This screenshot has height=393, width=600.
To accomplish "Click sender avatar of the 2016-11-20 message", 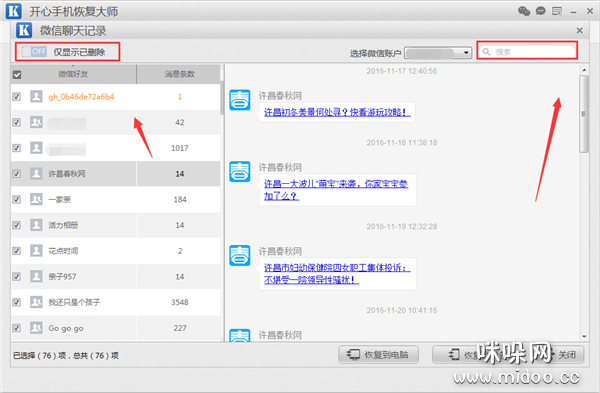I will 240,335.
